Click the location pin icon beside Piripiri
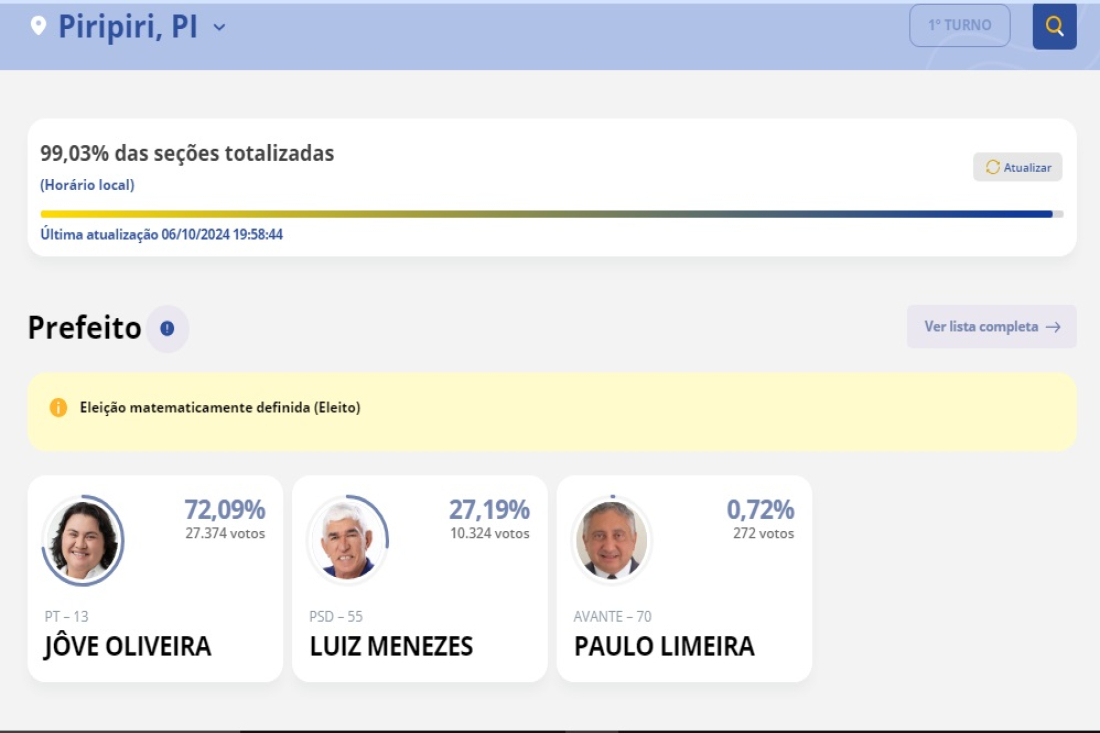The height and width of the screenshot is (733, 1100). pyautogui.click(x=39, y=26)
